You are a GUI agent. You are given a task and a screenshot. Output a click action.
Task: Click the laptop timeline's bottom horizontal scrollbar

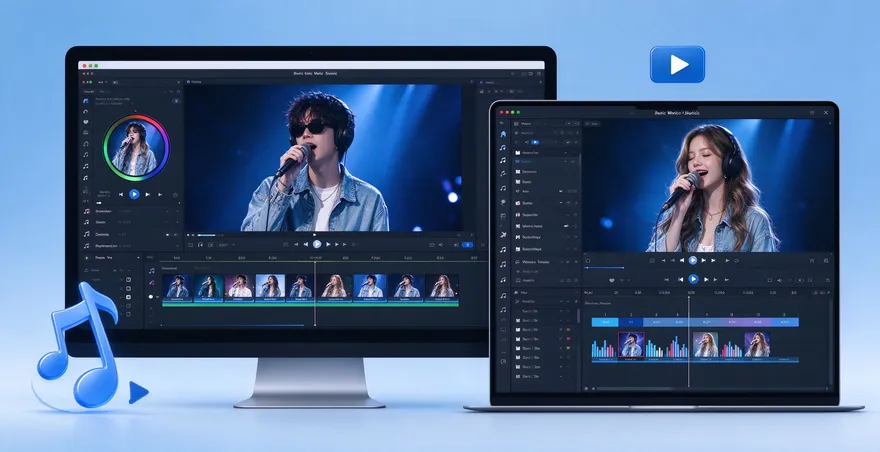[x=634, y=389]
